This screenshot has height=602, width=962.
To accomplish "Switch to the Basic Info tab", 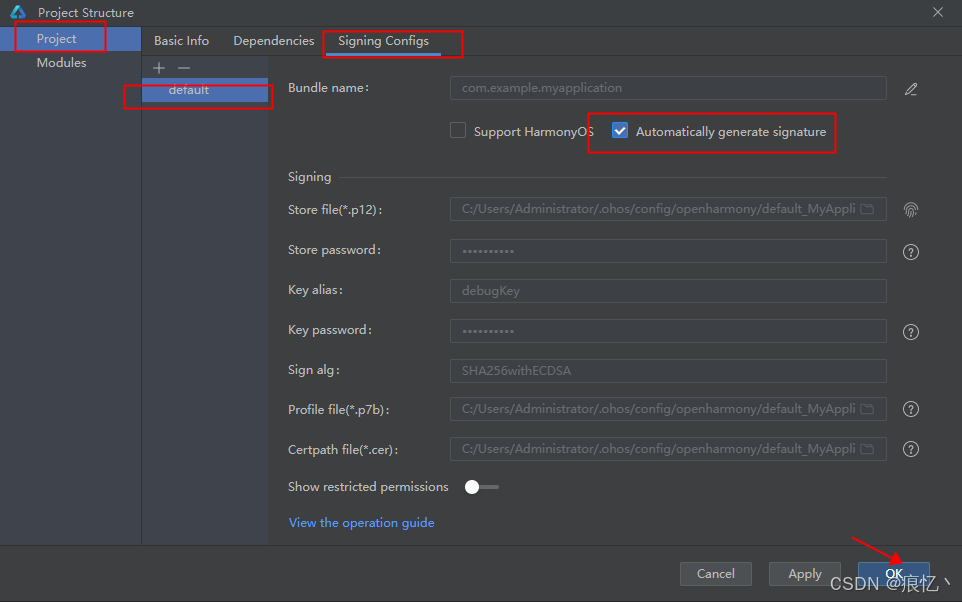I will [181, 40].
